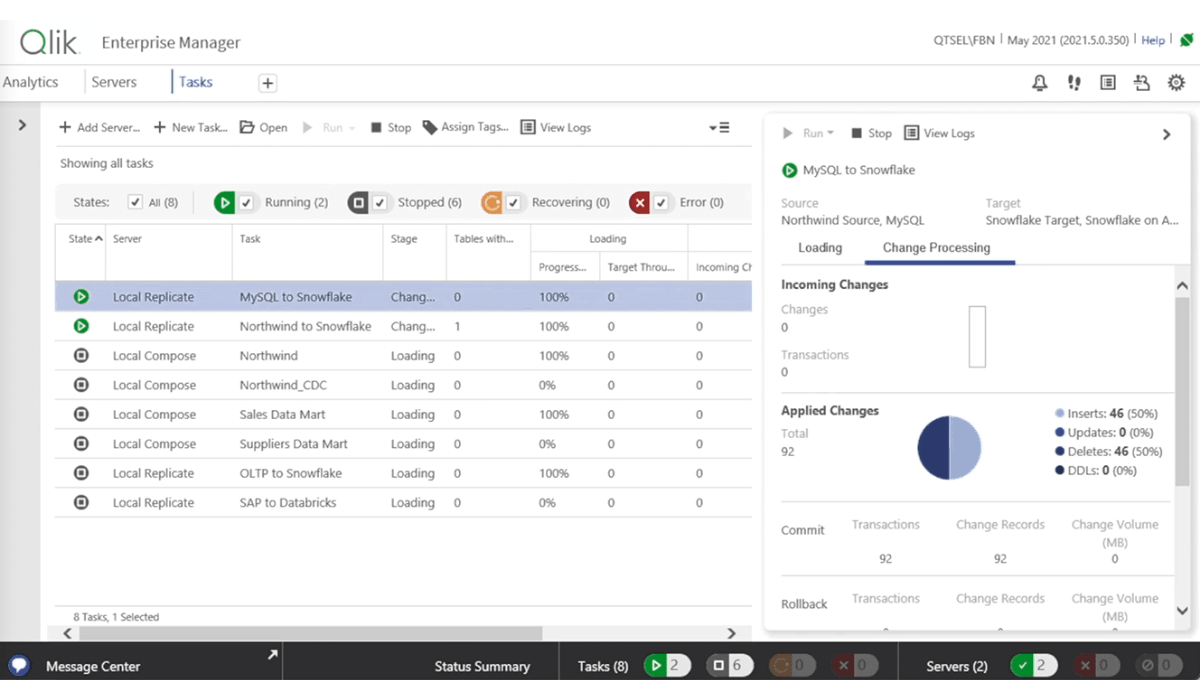Click horizontal scrollbar right arrow
Image resolution: width=1200 pixels, height=700 pixels.
pyautogui.click(x=731, y=633)
